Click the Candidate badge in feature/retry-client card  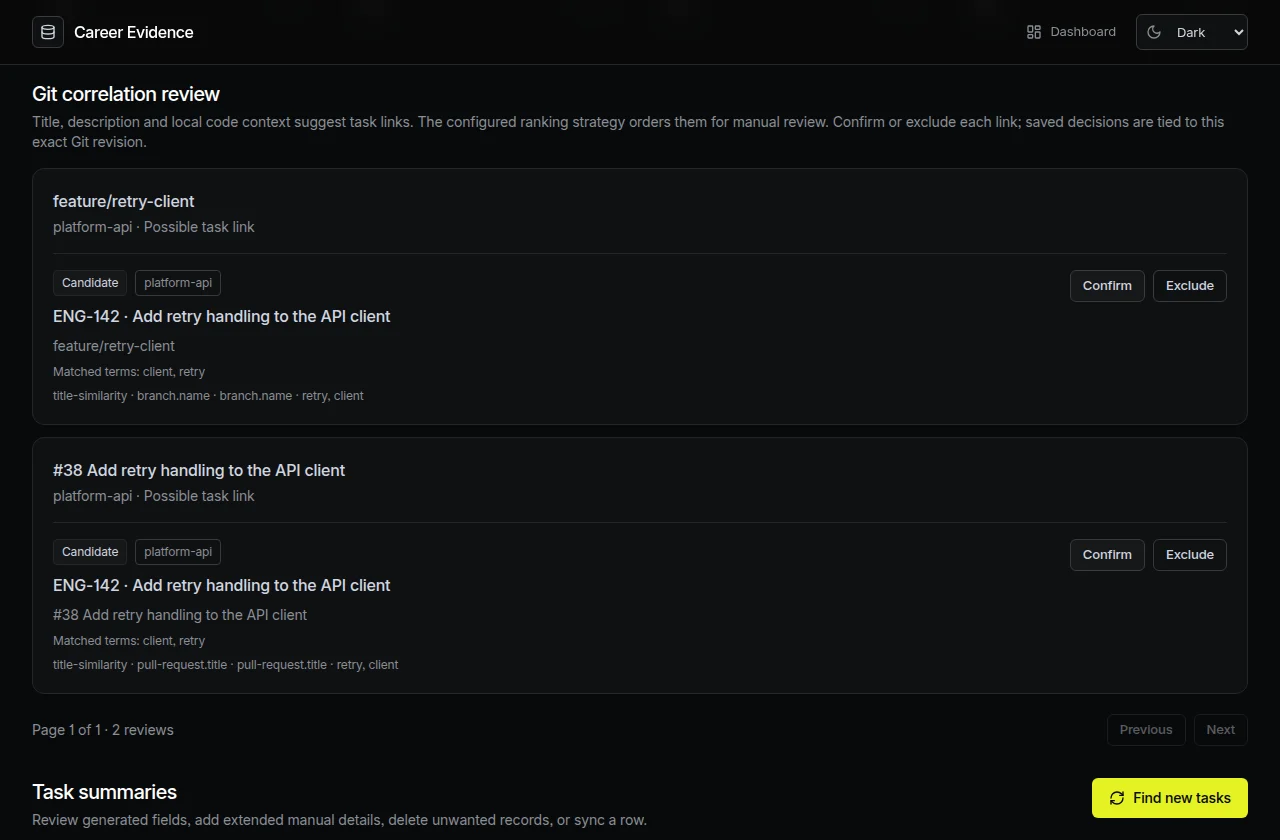(x=90, y=283)
